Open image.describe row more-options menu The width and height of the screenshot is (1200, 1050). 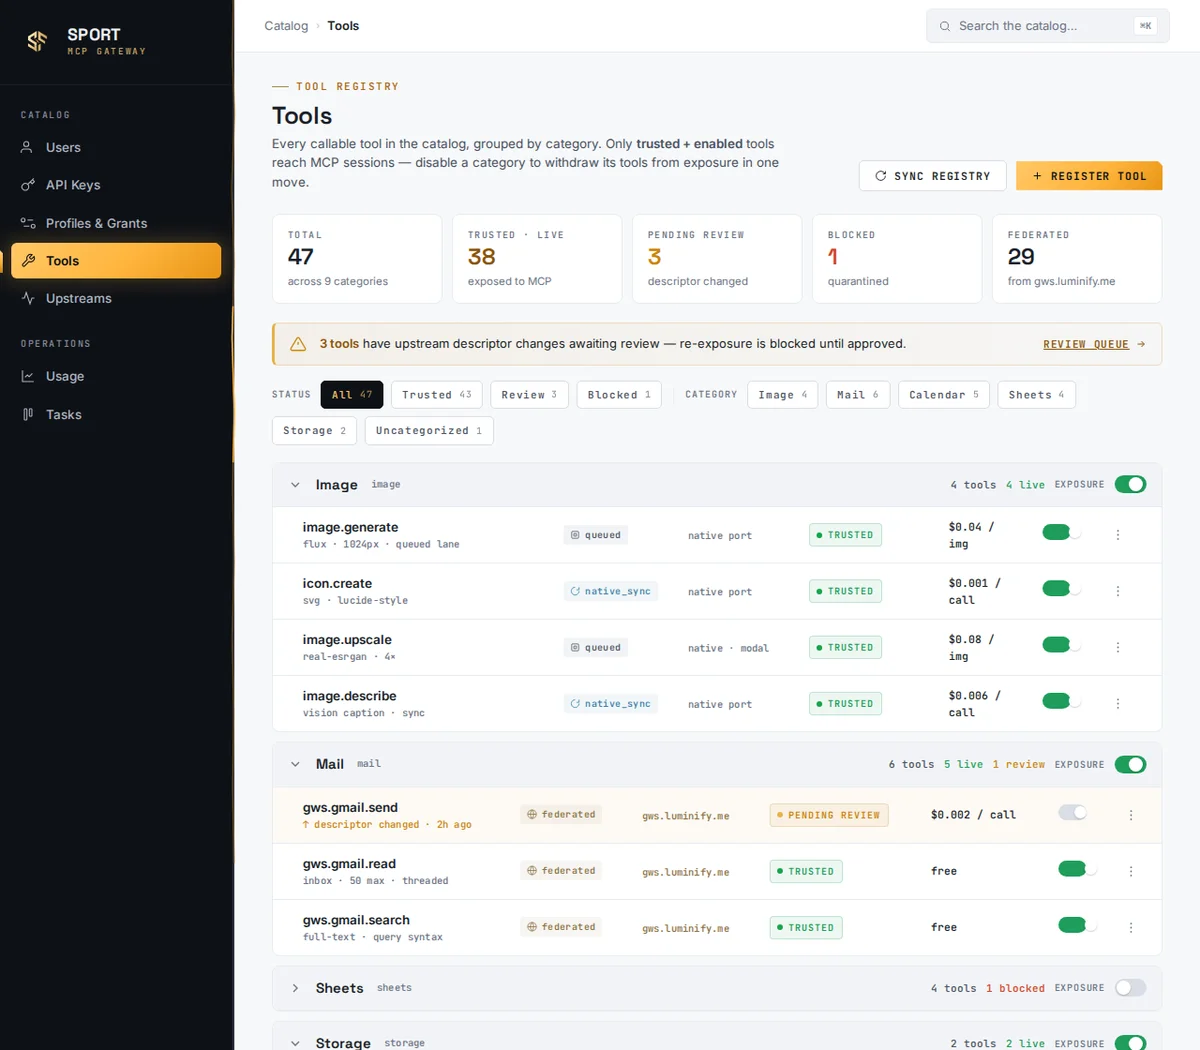coord(1118,703)
